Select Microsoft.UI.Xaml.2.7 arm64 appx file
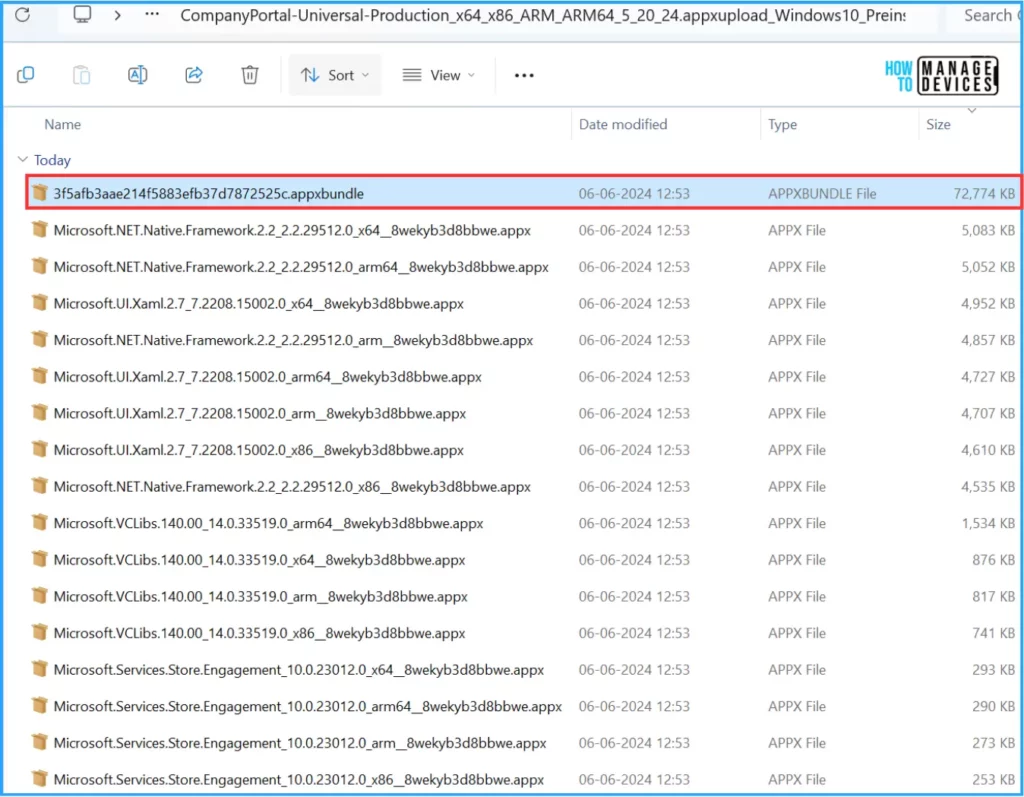Image resolution: width=1024 pixels, height=797 pixels. (523, 376)
